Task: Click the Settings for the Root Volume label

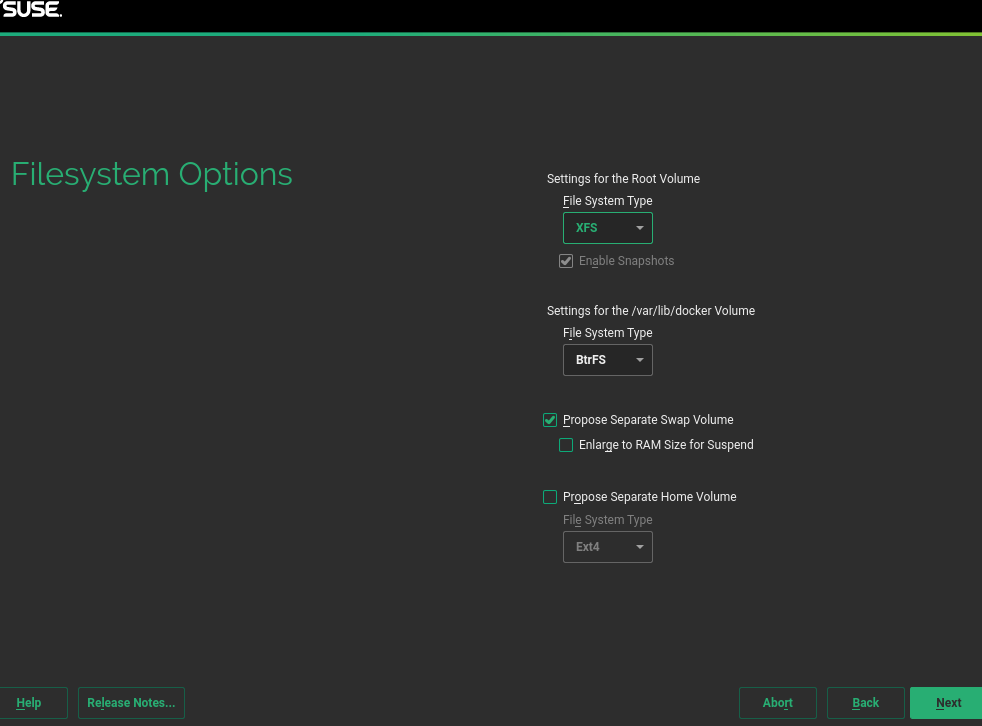Action: pos(623,179)
